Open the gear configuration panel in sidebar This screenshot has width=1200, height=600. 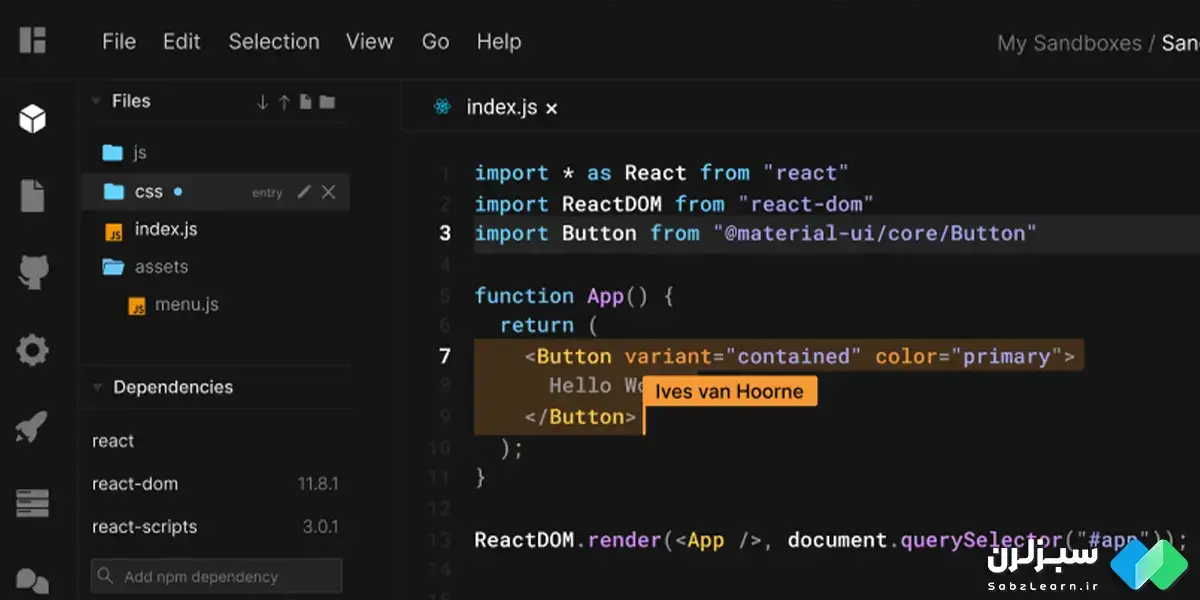pos(33,350)
